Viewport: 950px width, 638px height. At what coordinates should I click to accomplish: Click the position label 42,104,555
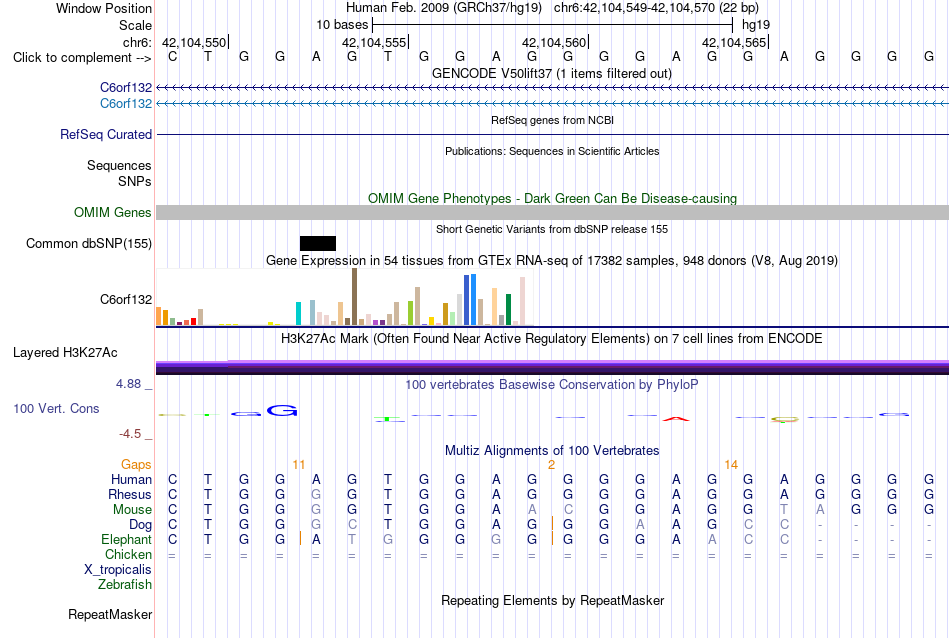click(x=373, y=42)
